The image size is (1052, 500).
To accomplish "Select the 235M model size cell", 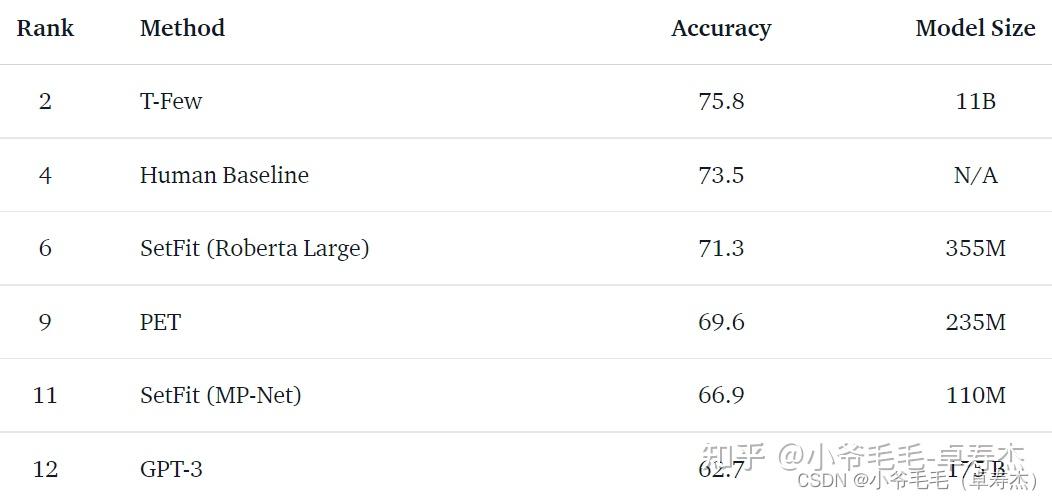I will 975,322.
